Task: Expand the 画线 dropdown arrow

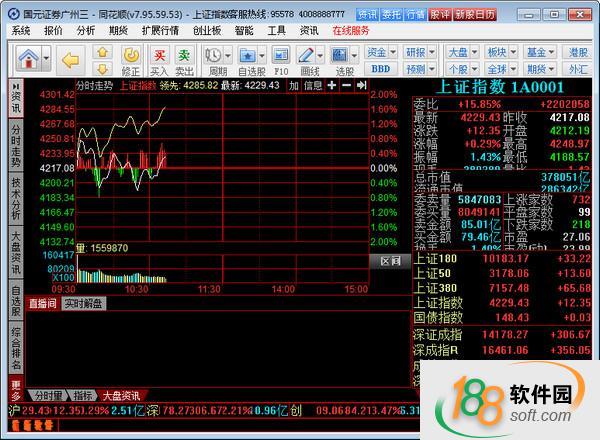Action: pyautogui.click(x=320, y=56)
